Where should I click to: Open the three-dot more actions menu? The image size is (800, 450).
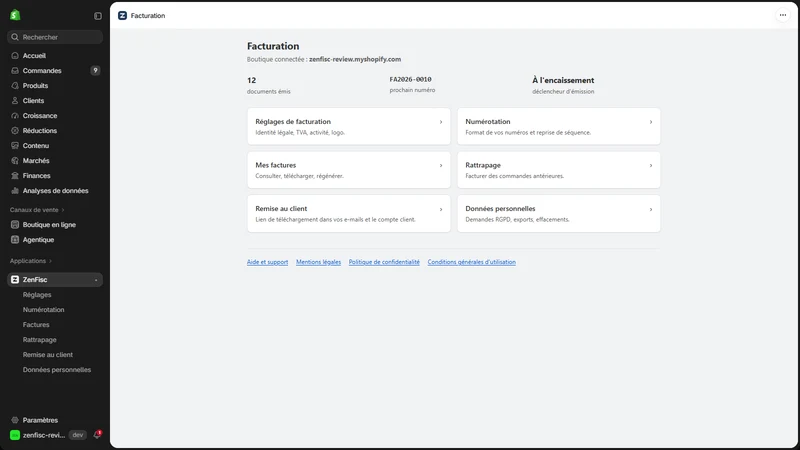[x=783, y=15]
